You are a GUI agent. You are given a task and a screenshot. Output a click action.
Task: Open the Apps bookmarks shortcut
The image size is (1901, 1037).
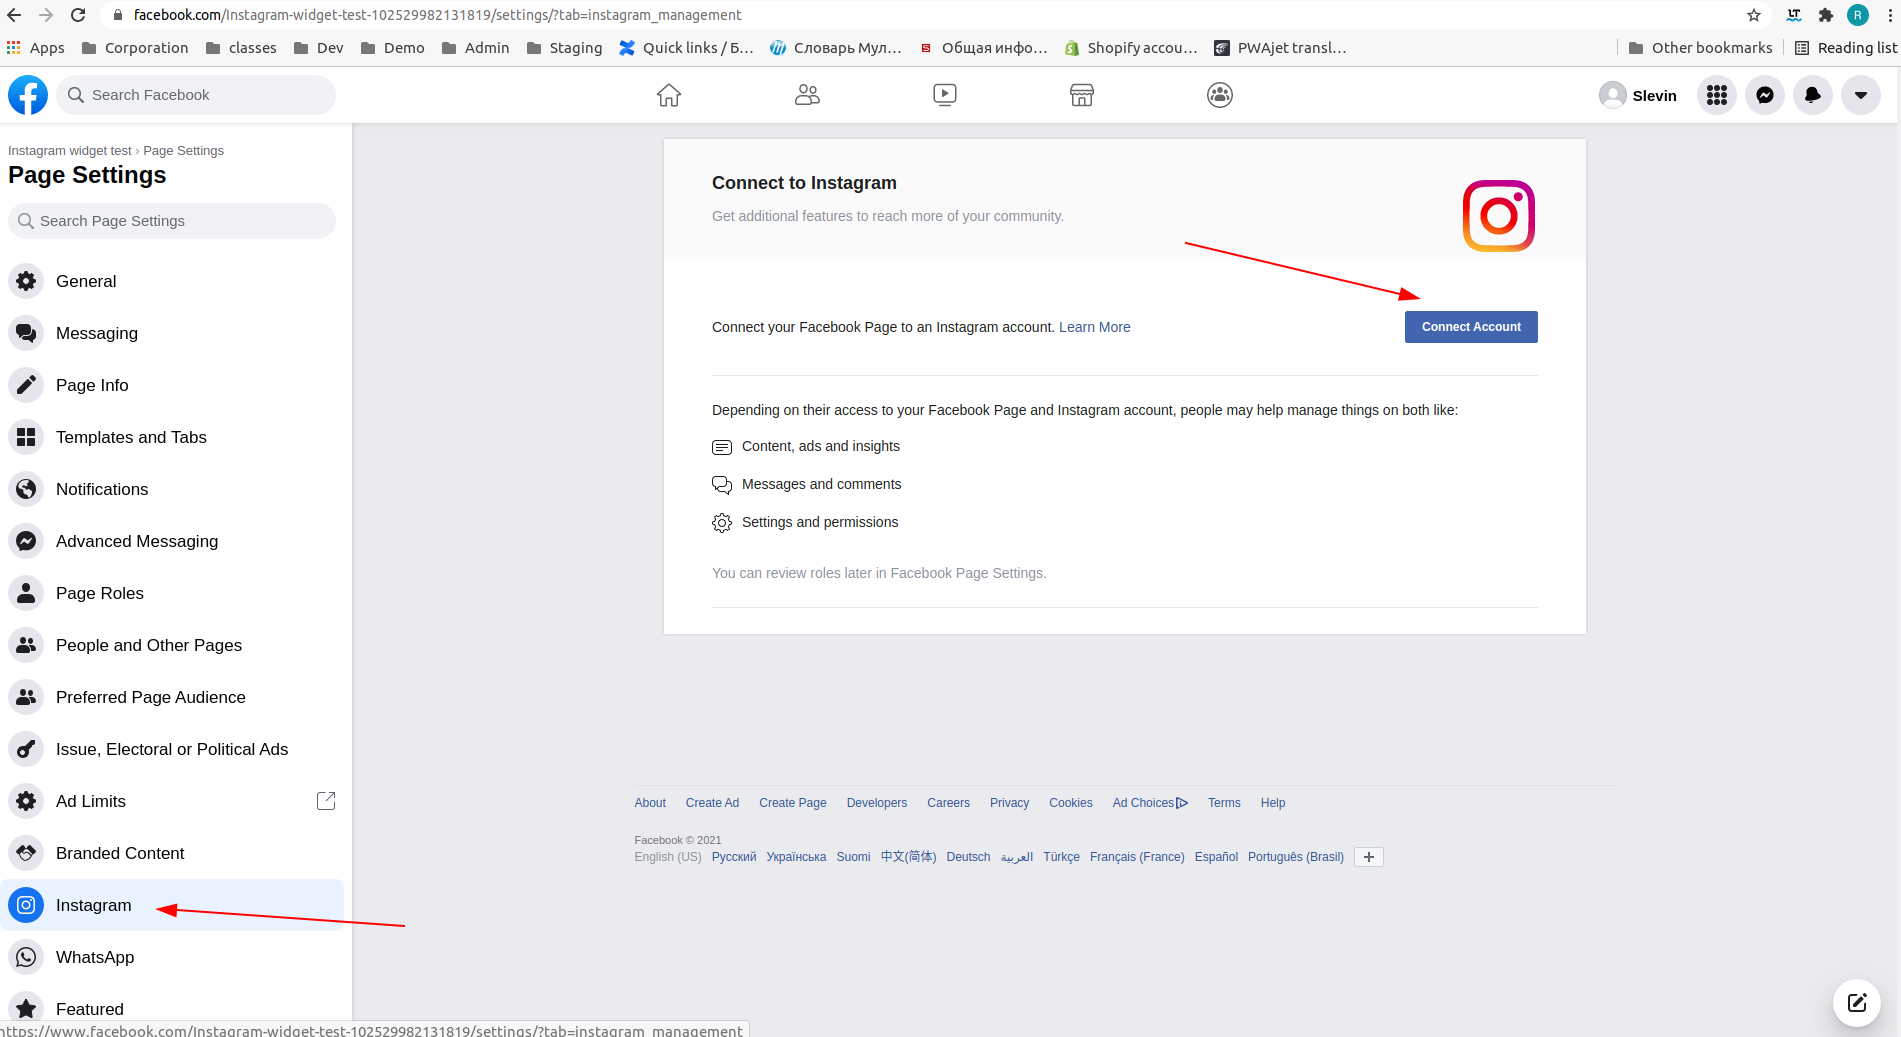click(x=36, y=48)
